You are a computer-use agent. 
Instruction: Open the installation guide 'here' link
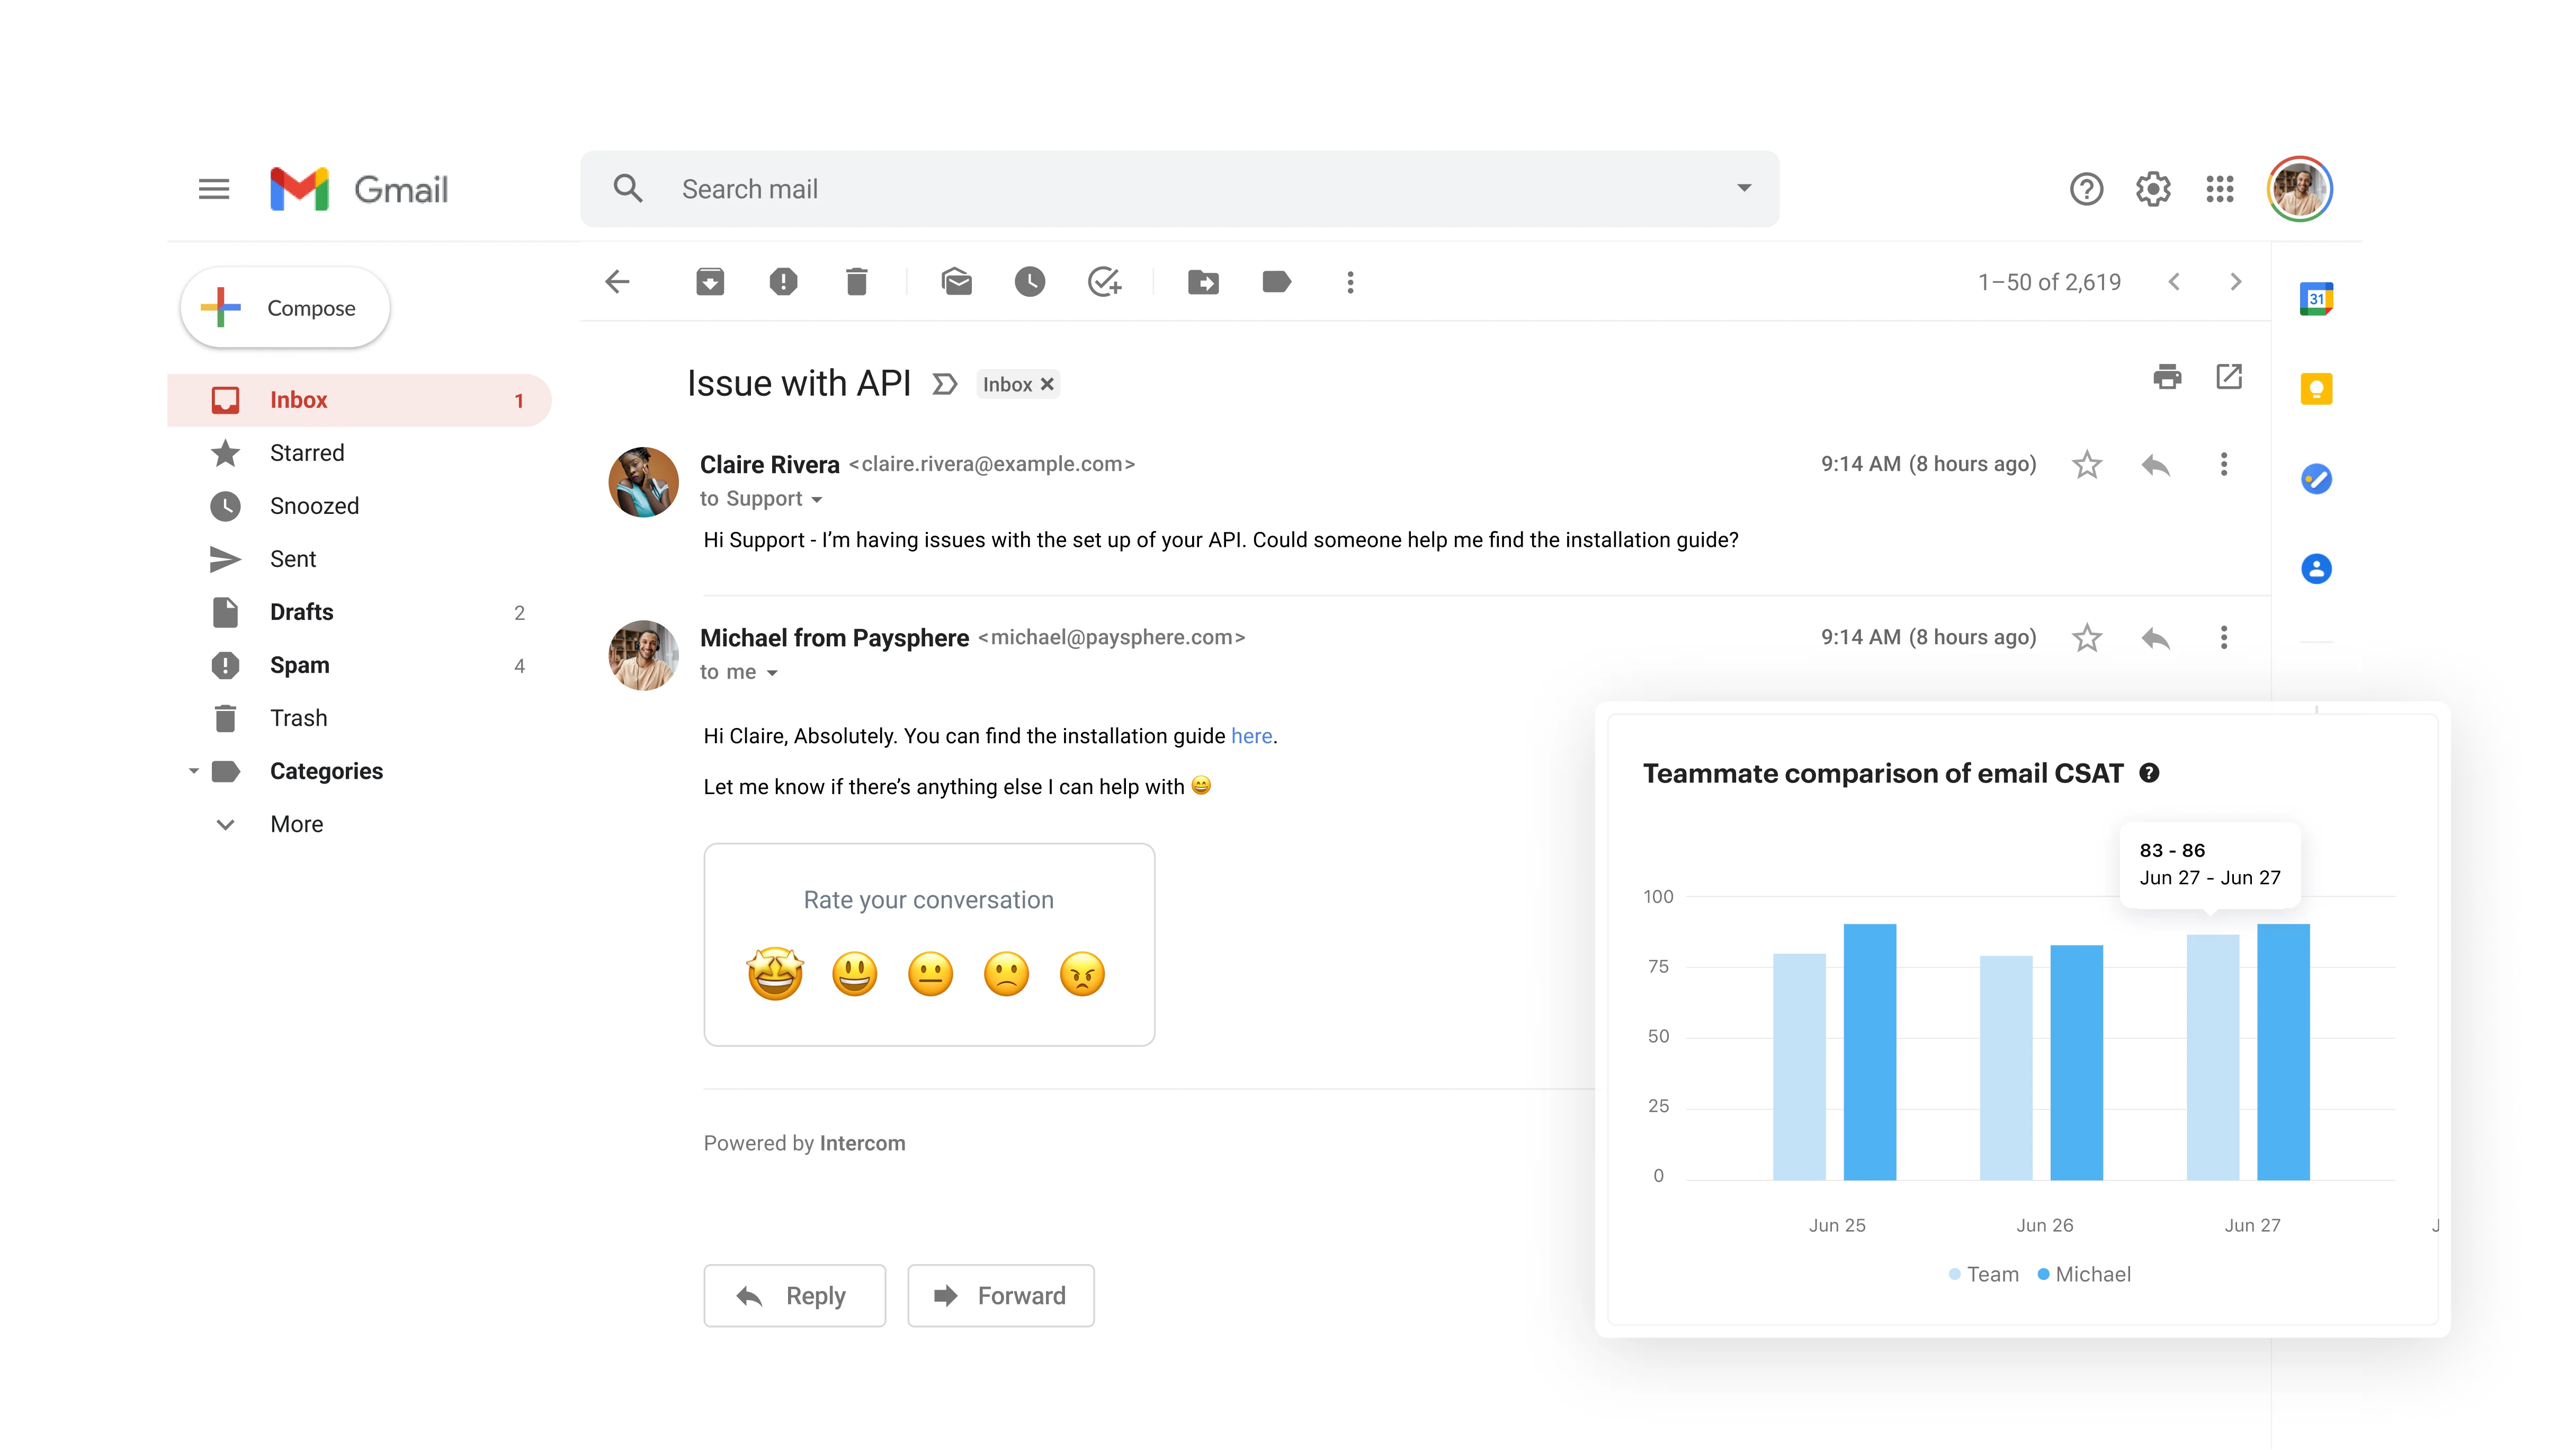point(1251,736)
